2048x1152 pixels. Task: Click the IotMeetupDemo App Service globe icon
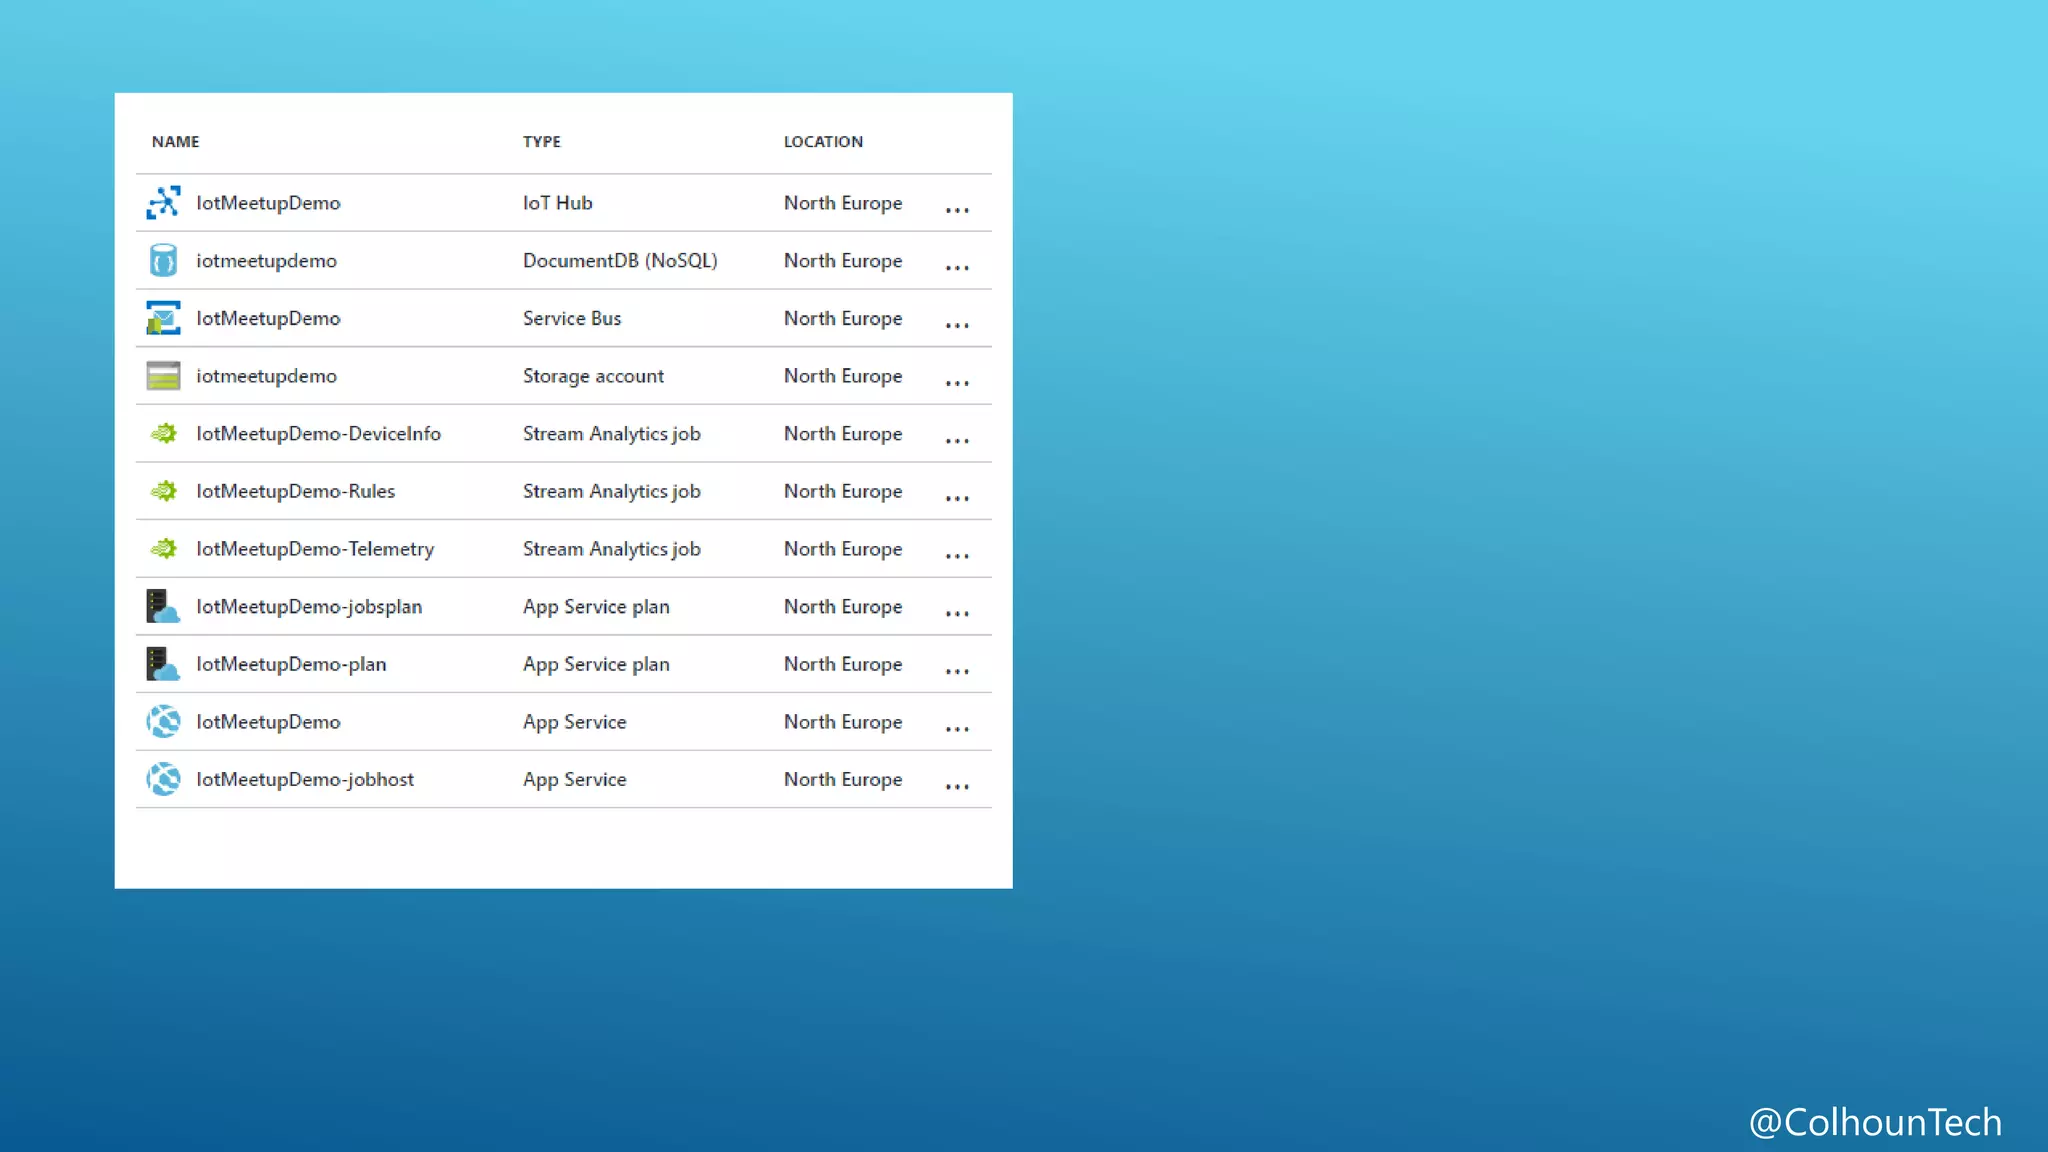(163, 722)
